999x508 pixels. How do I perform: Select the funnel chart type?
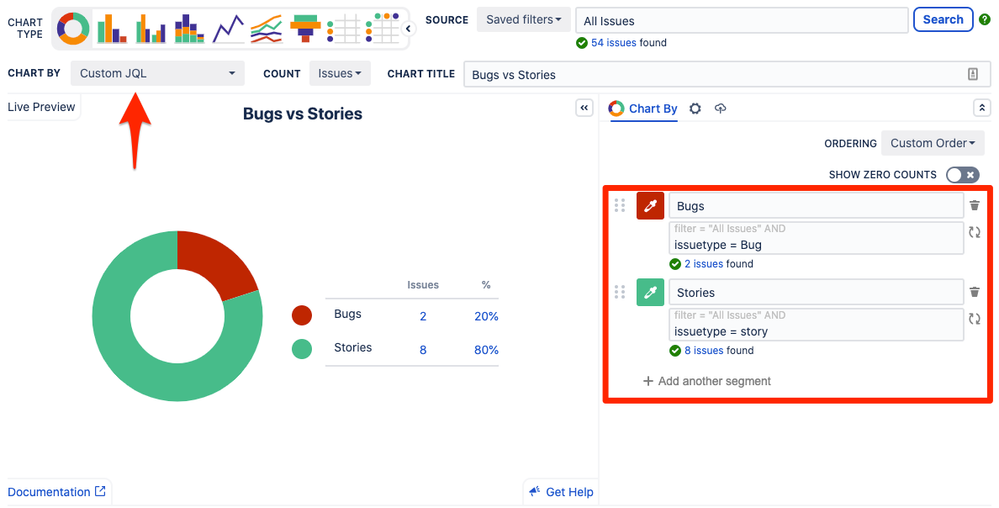click(305, 29)
